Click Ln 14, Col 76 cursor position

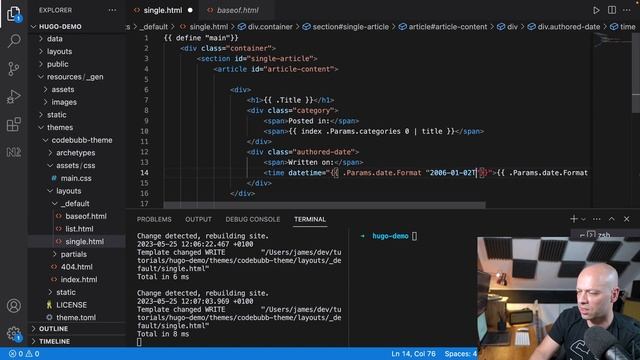point(413,354)
